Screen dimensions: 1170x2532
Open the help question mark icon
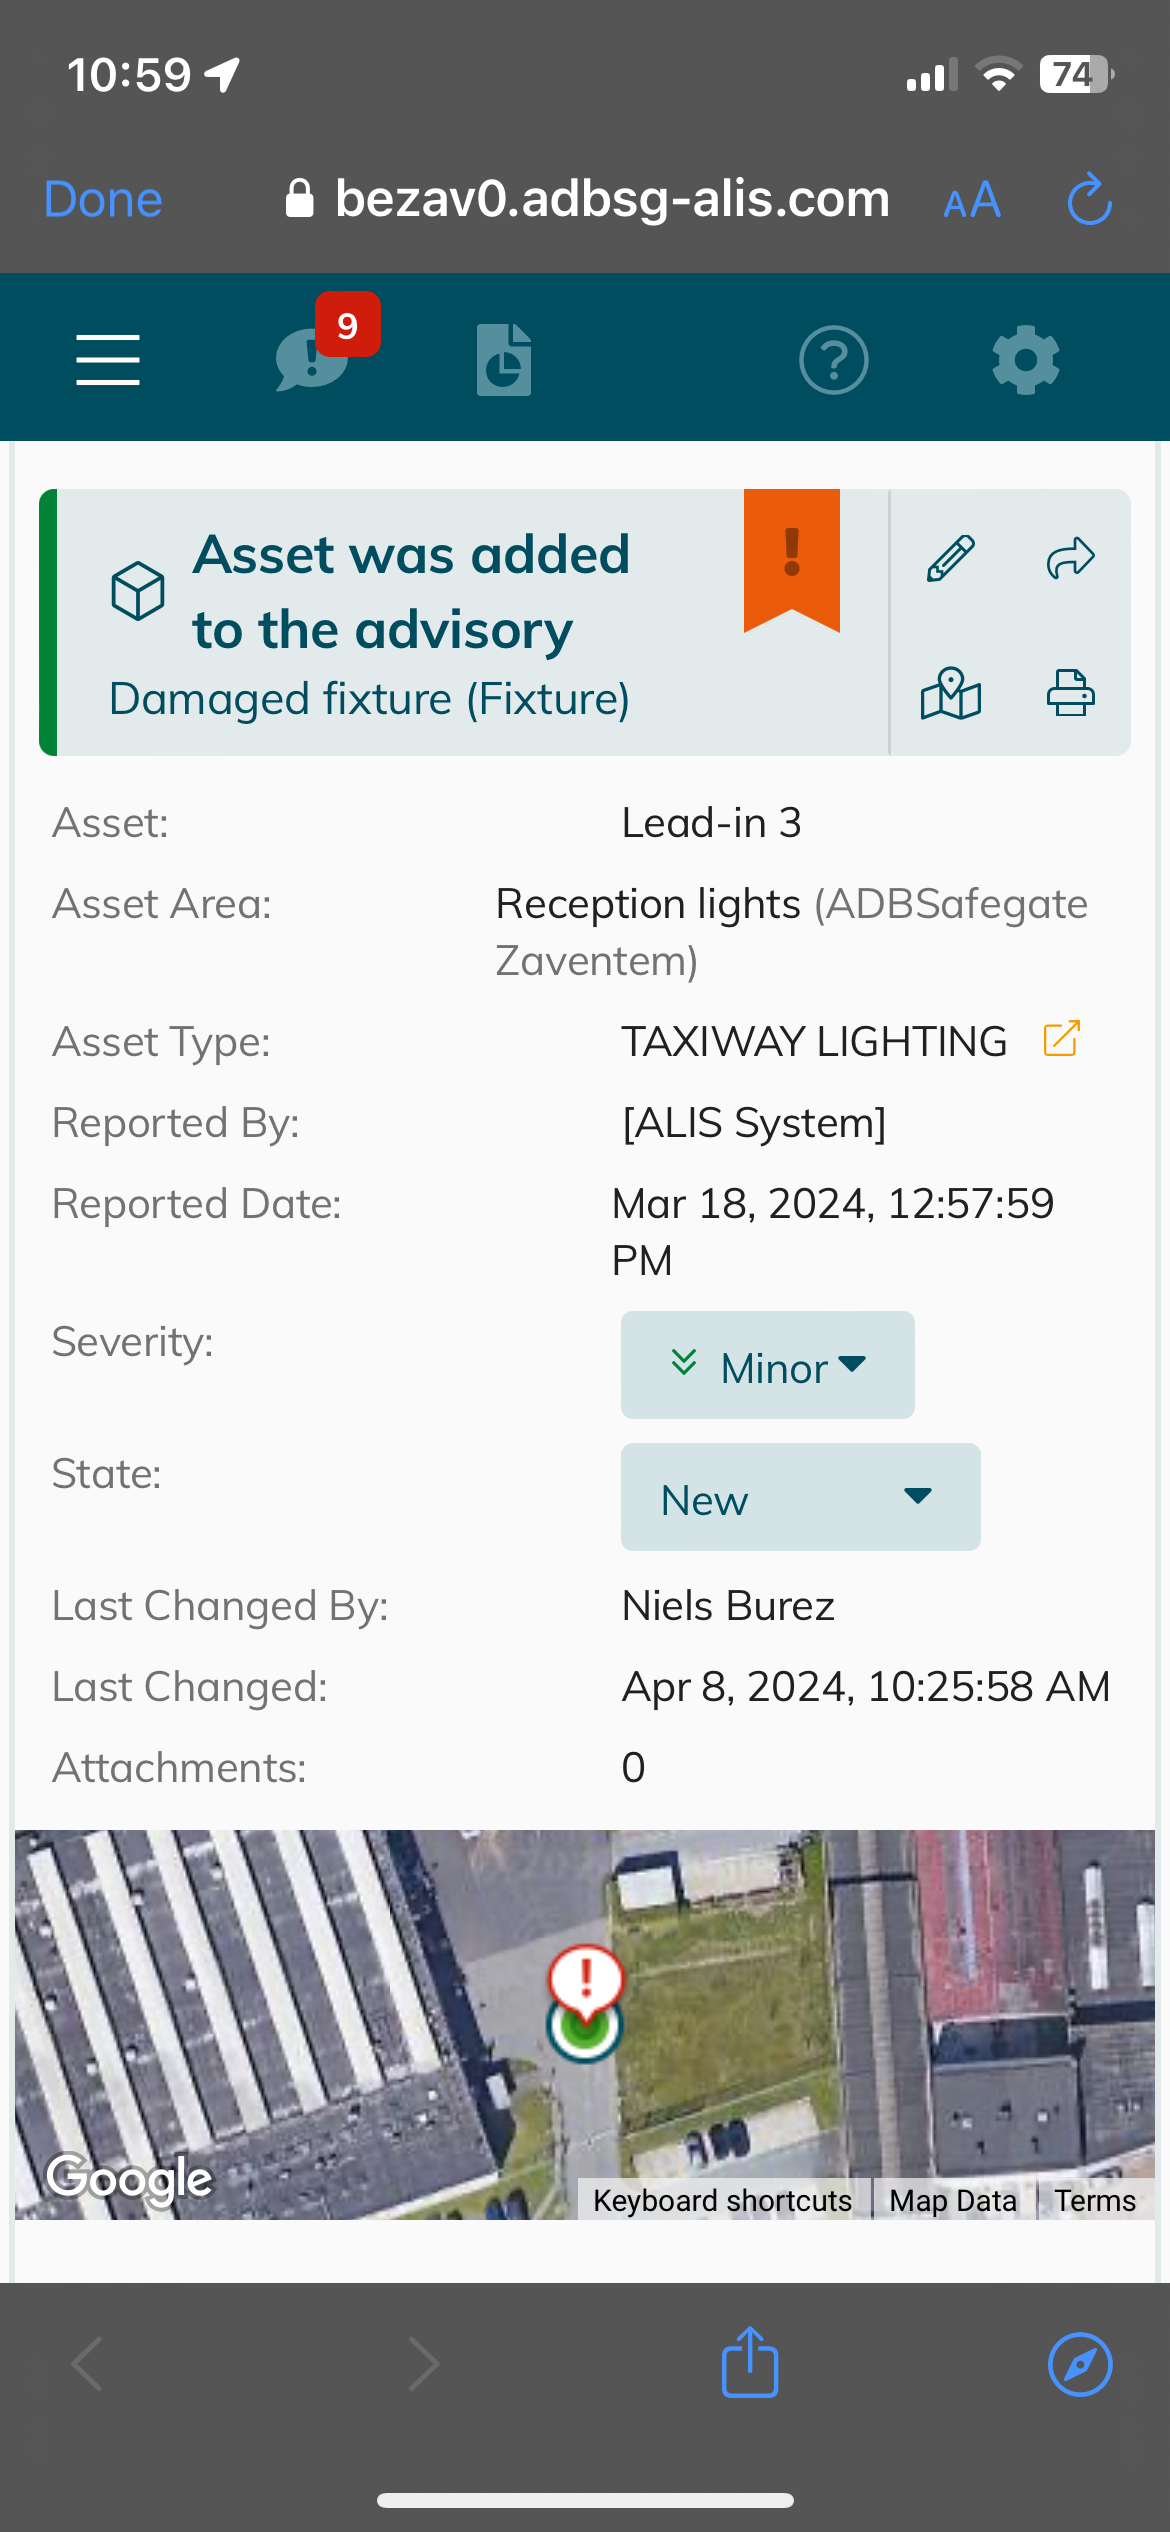click(833, 359)
